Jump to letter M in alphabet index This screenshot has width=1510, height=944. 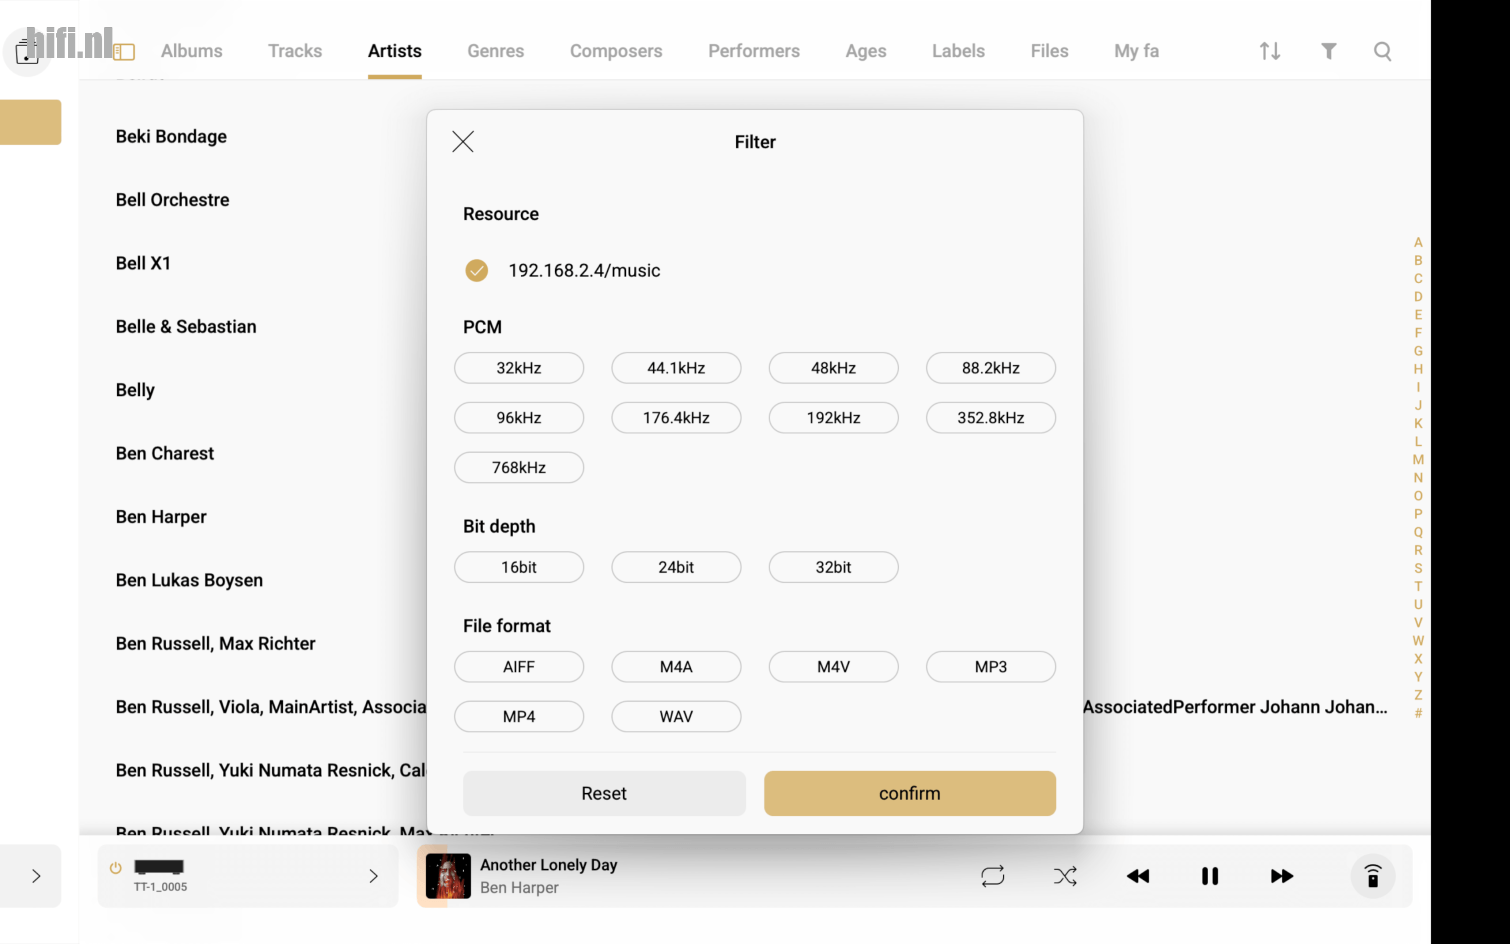[1418, 460]
